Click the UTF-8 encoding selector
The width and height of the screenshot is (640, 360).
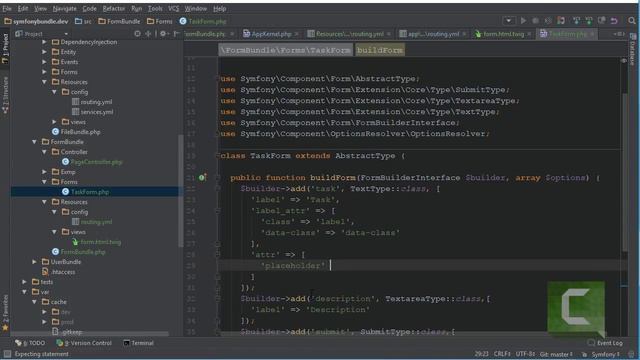pyautogui.click(x=525, y=354)
